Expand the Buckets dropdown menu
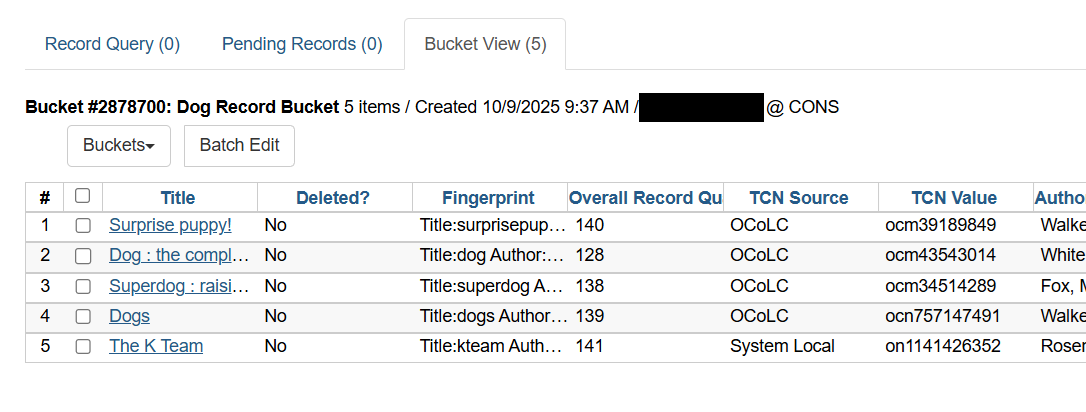Image resolution: width=1086 pixels, height=412 pixels. pyautogui.click(x=119, y=146)
